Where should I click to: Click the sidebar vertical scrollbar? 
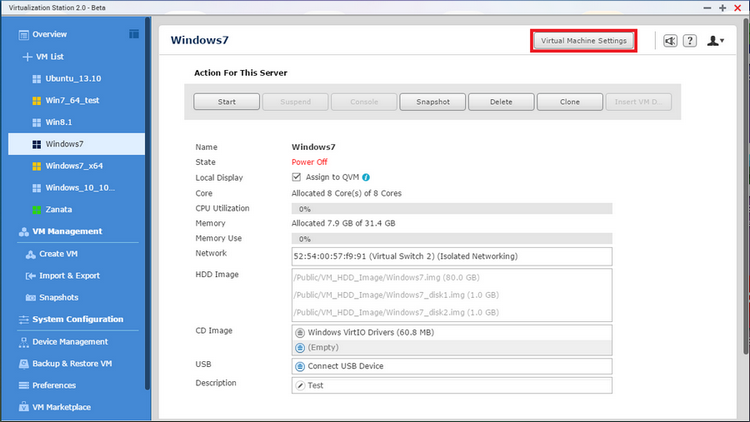(148, 203)
